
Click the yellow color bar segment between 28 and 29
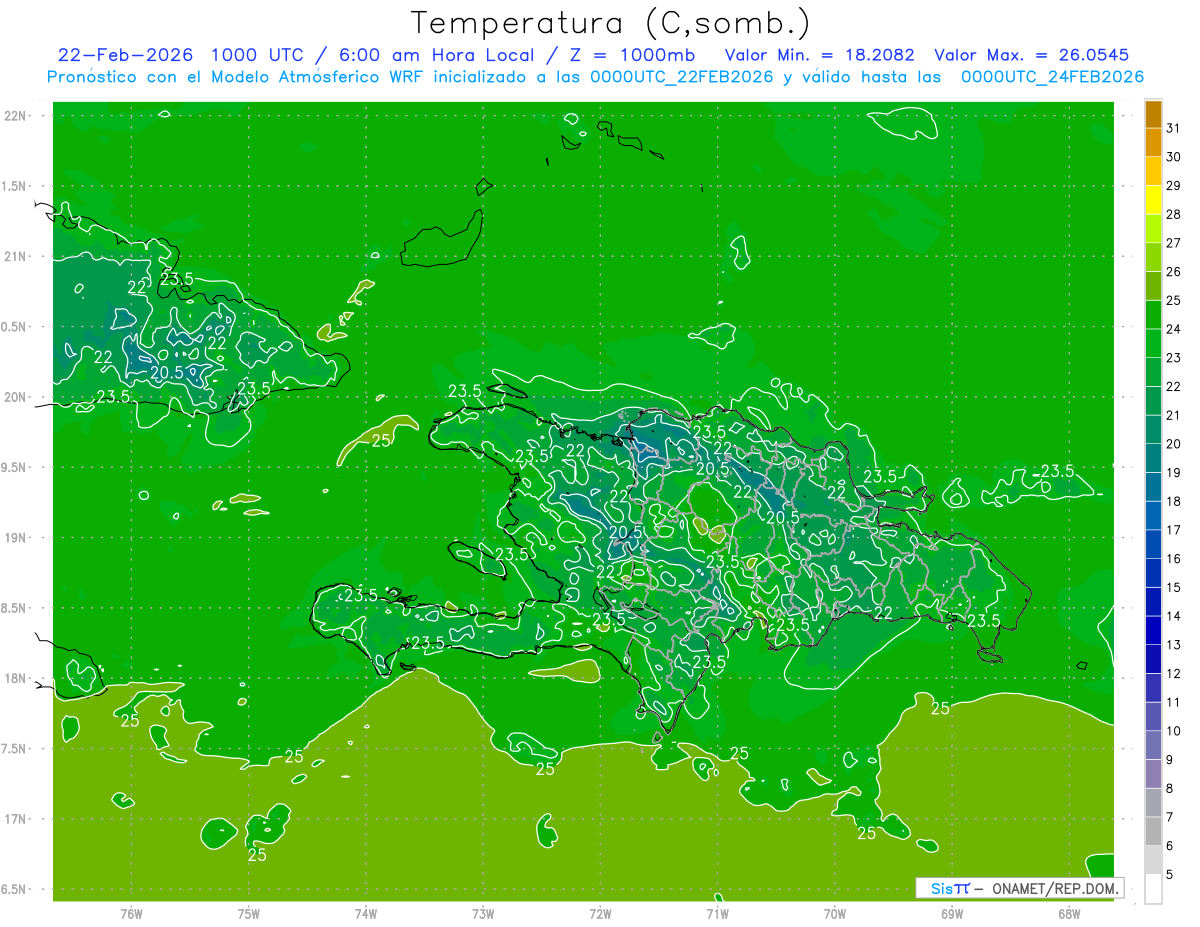[1153, 200]
